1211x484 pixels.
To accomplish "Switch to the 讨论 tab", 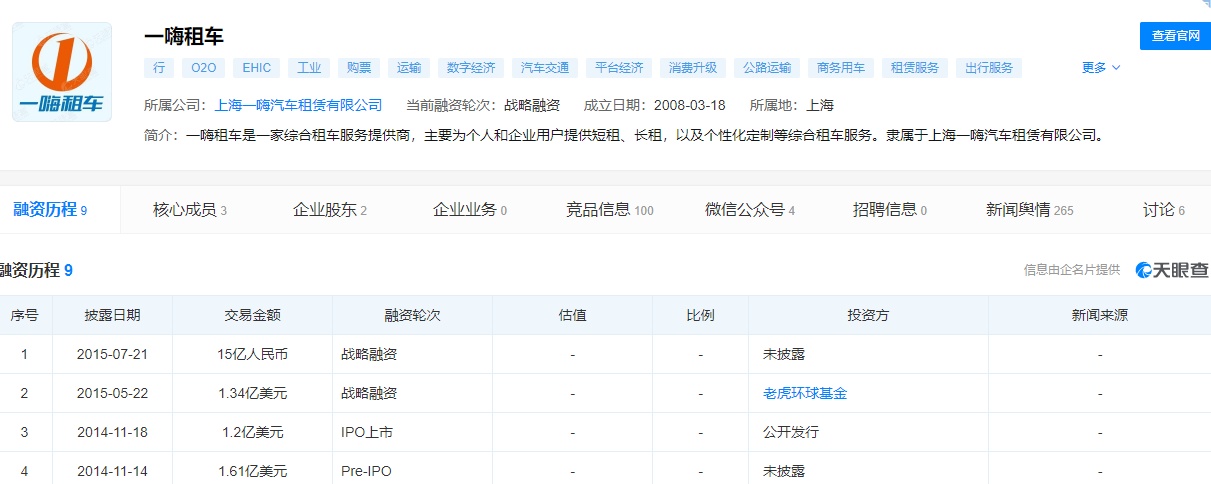I will tap(1164, 210).
